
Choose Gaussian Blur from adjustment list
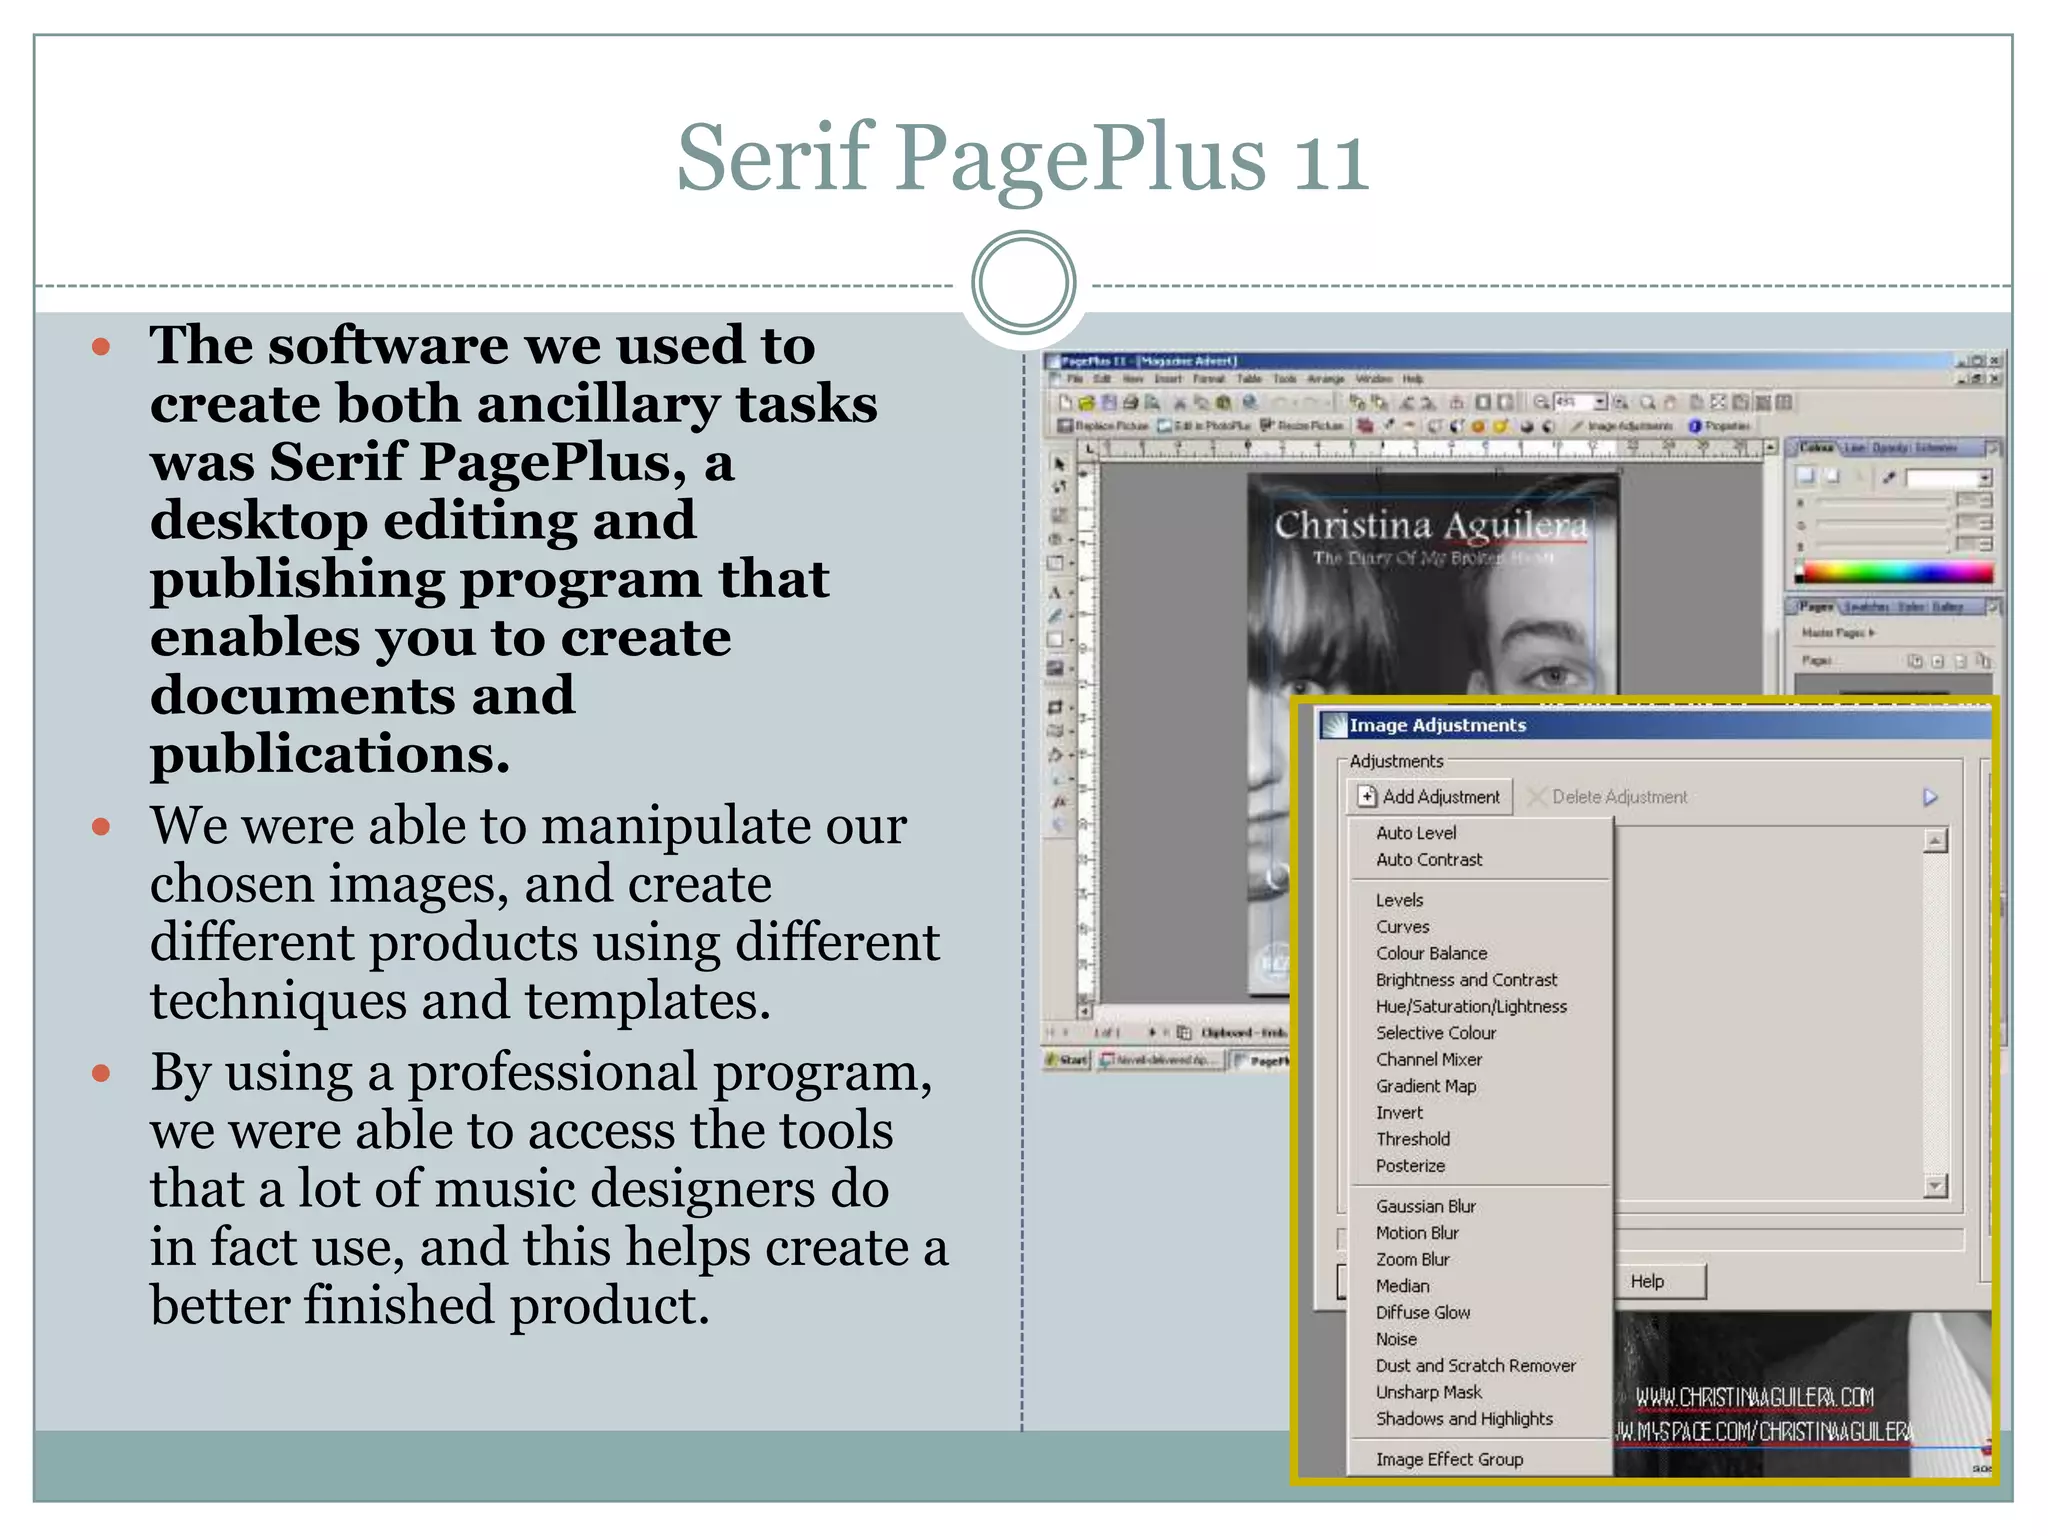coord(1425,1207)
